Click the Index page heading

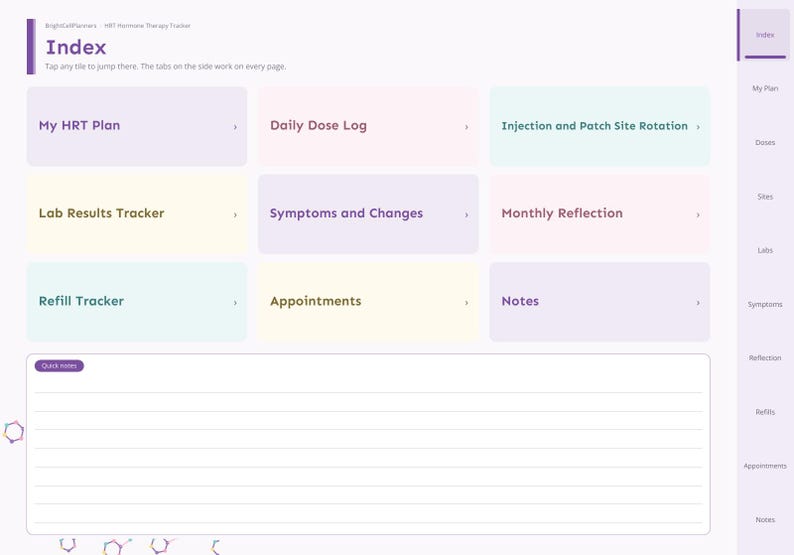(x=76, y=48)
